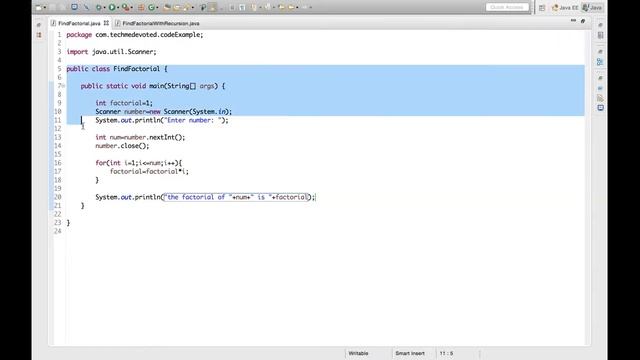Expand the New Java Class dropdown arrow
The image size is (640, 360).
pyautogui.click(x=158, y=7)
